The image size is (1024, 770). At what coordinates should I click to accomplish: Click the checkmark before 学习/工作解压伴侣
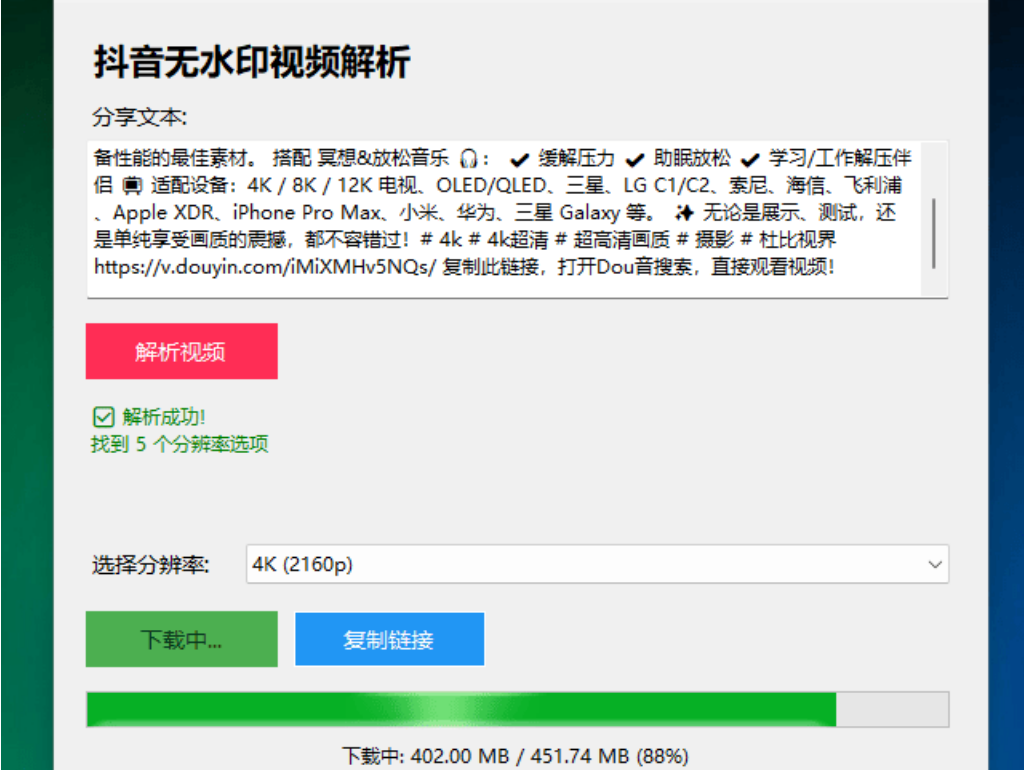click(x=750, y=160)
